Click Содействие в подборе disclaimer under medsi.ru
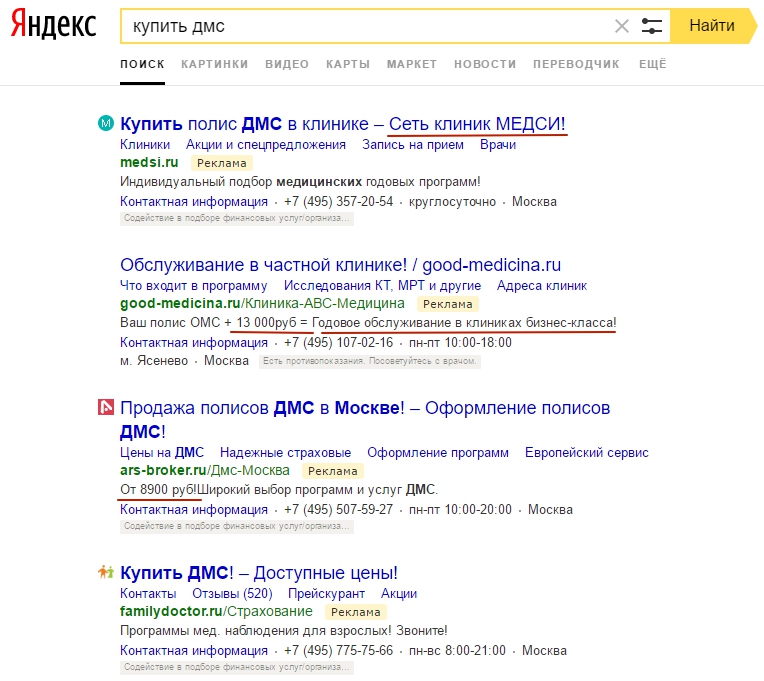Viewport: 764px width, 681px height. [237, 219]
